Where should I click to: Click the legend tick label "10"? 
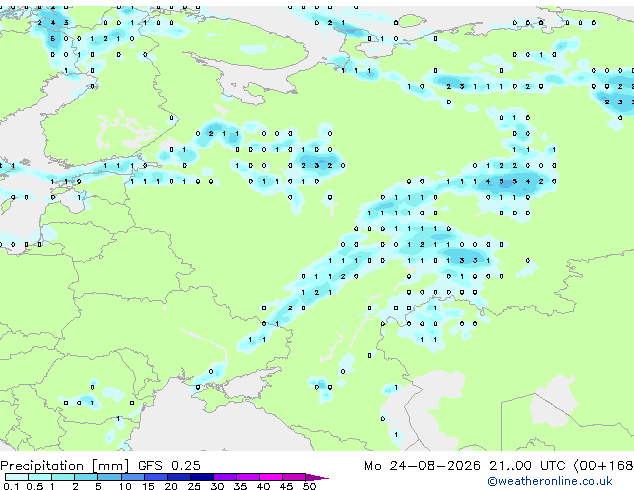pos(125,486)
